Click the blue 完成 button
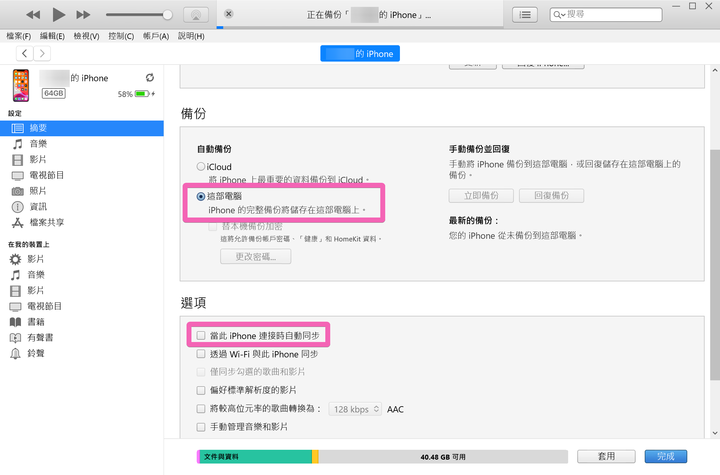The image size is (720, 475). pos(666,456)
